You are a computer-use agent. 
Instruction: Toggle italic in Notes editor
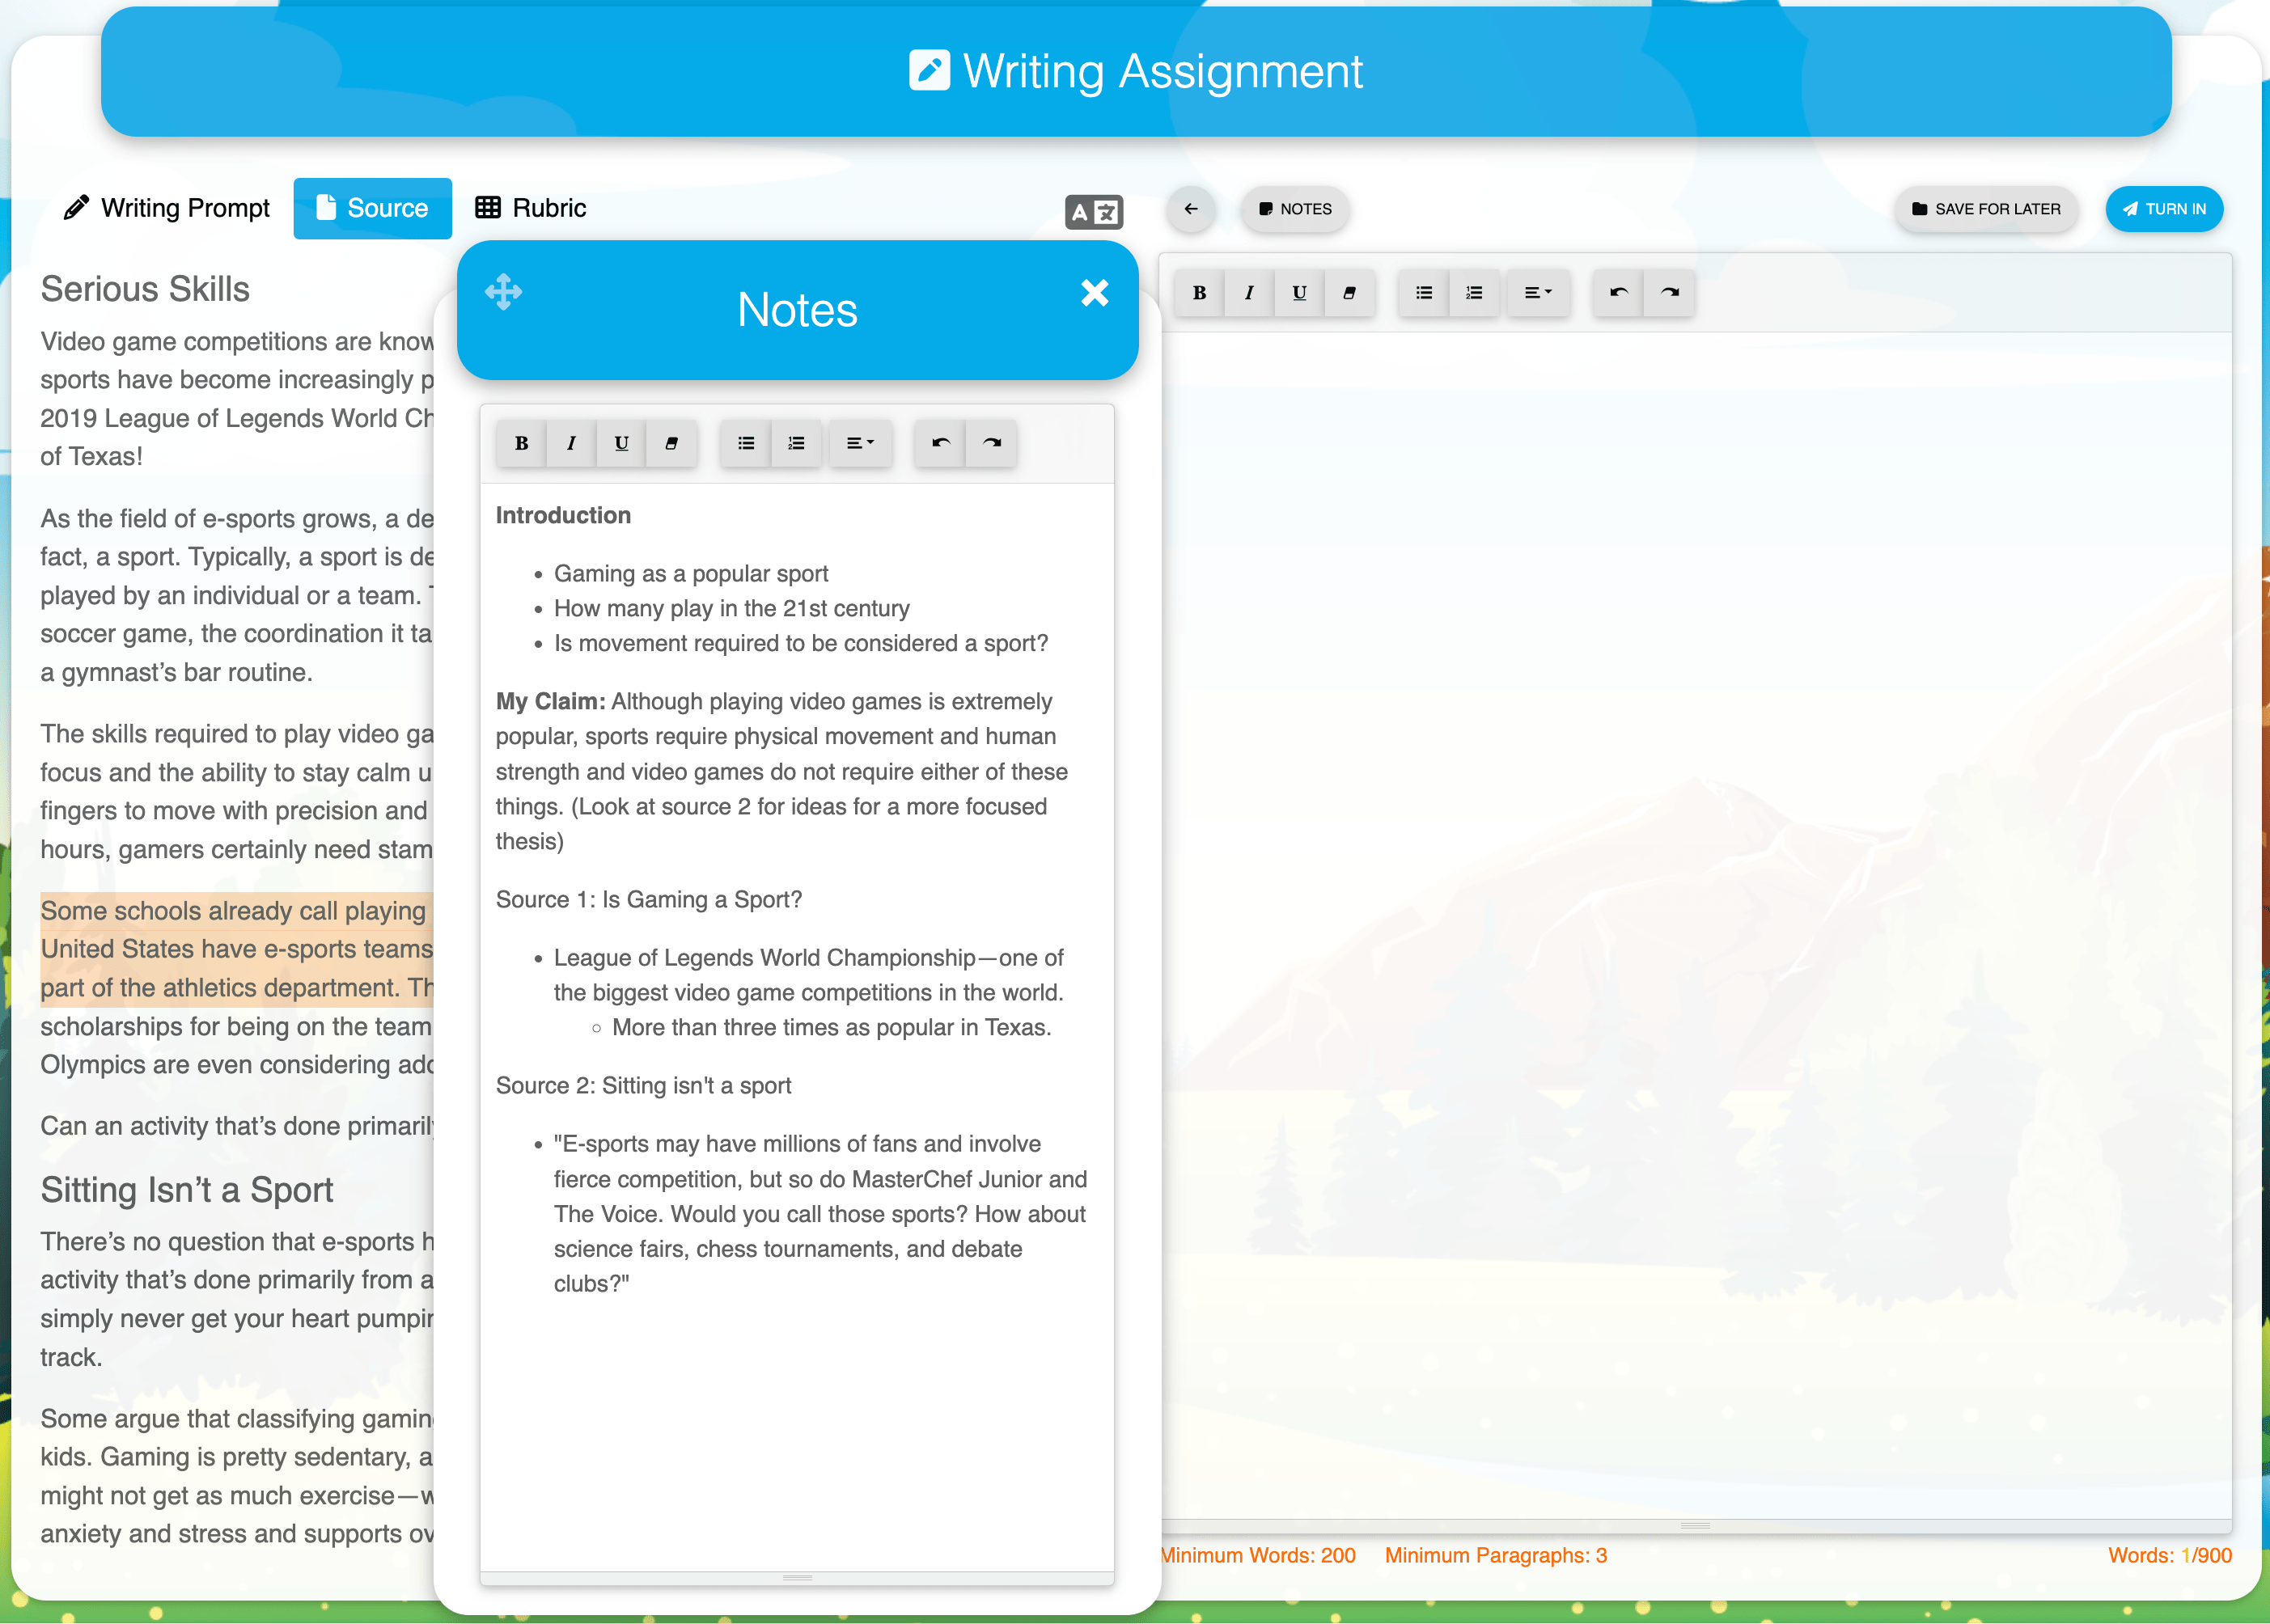click(571, 443)
